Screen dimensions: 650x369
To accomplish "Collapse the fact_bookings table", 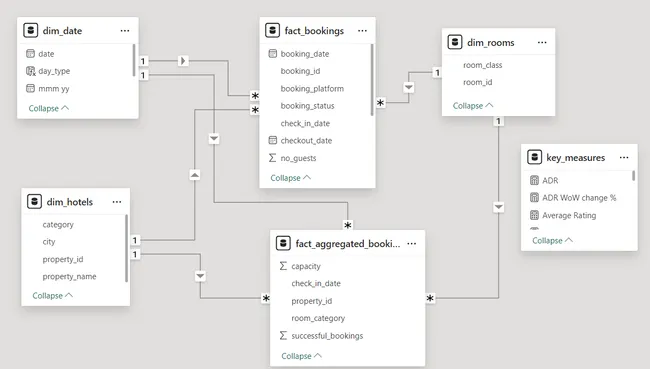I will coord(290,178).
